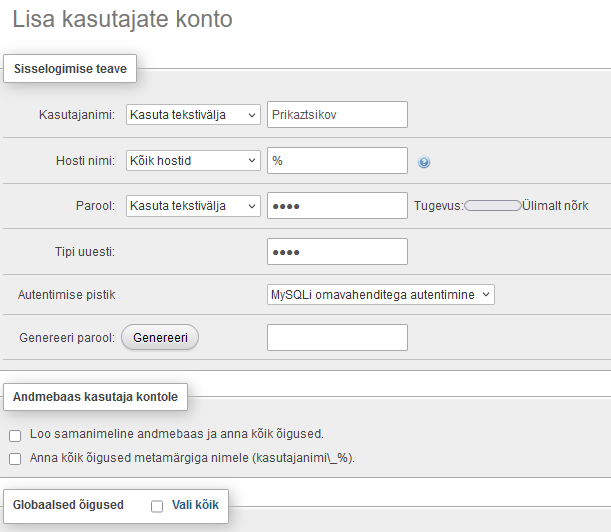
Task: Click the username field containing Prikaztsikov
Action: coord(337,115)
